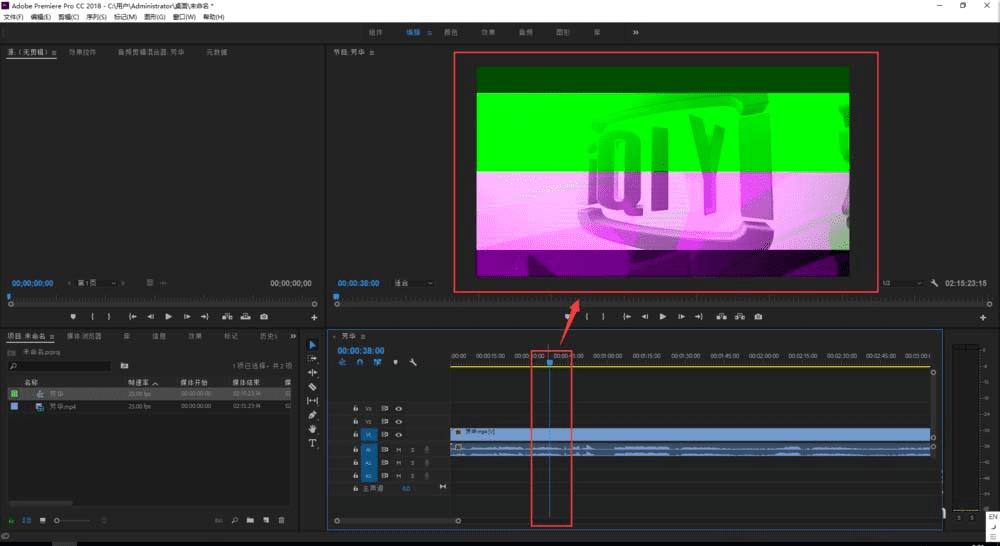Select the Pen tool
1000x546 pixels.
coord(312,414)
